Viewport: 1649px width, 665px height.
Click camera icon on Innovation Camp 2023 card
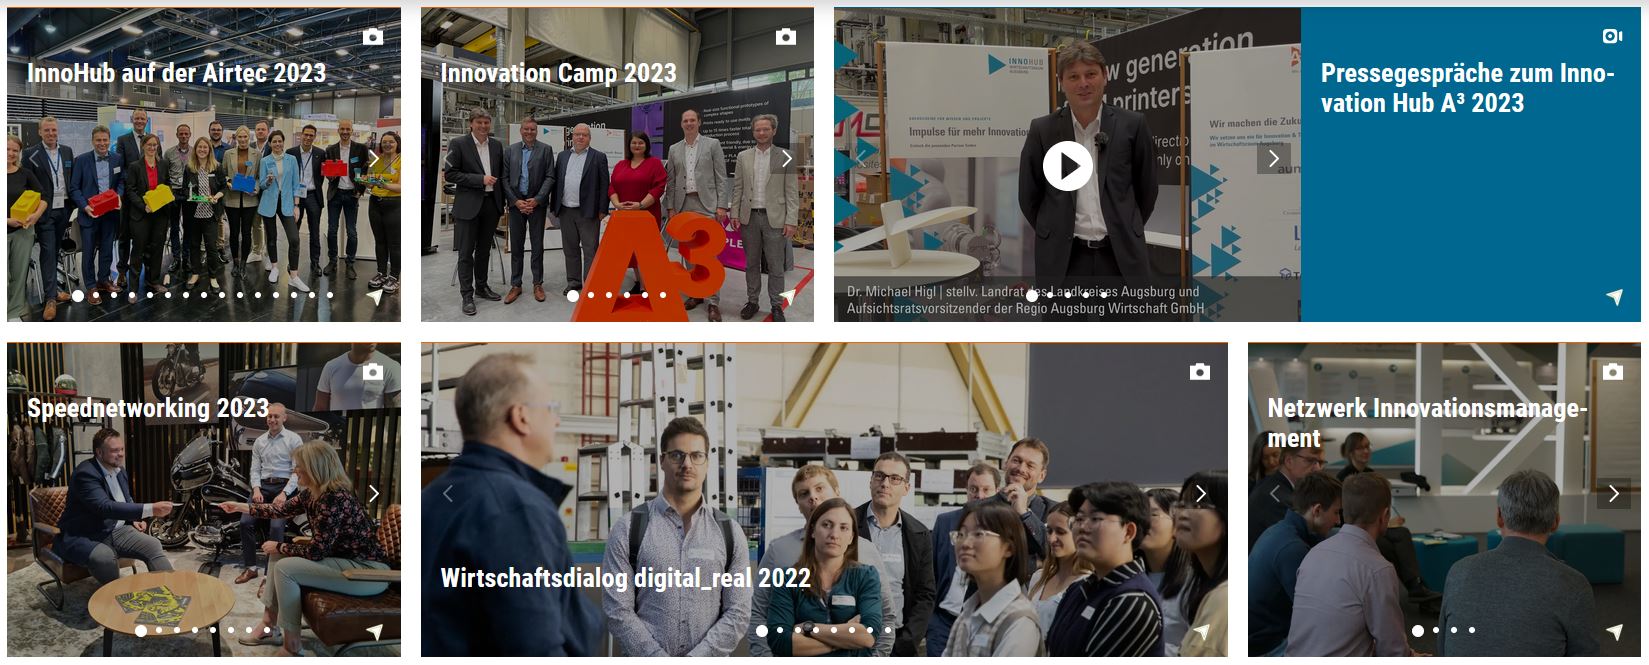coord(786,37)
